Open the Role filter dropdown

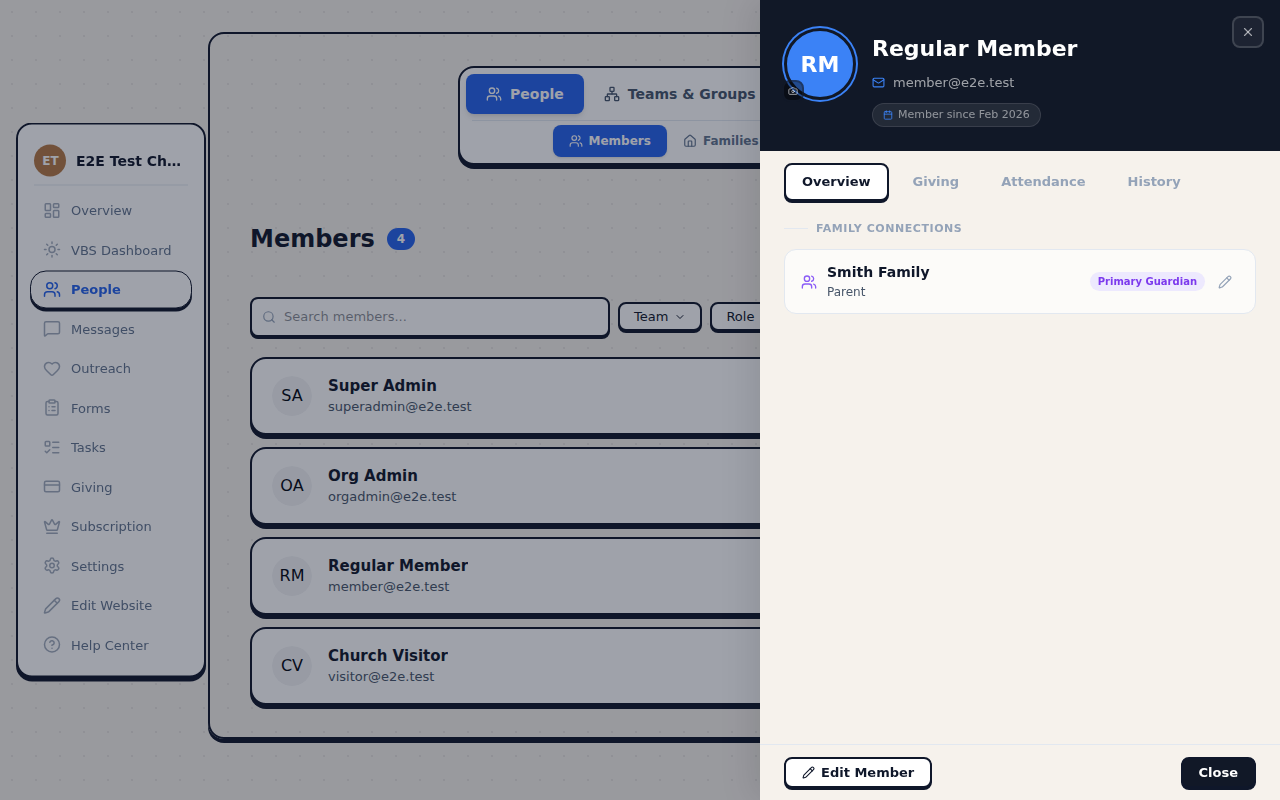pos(740,316)
